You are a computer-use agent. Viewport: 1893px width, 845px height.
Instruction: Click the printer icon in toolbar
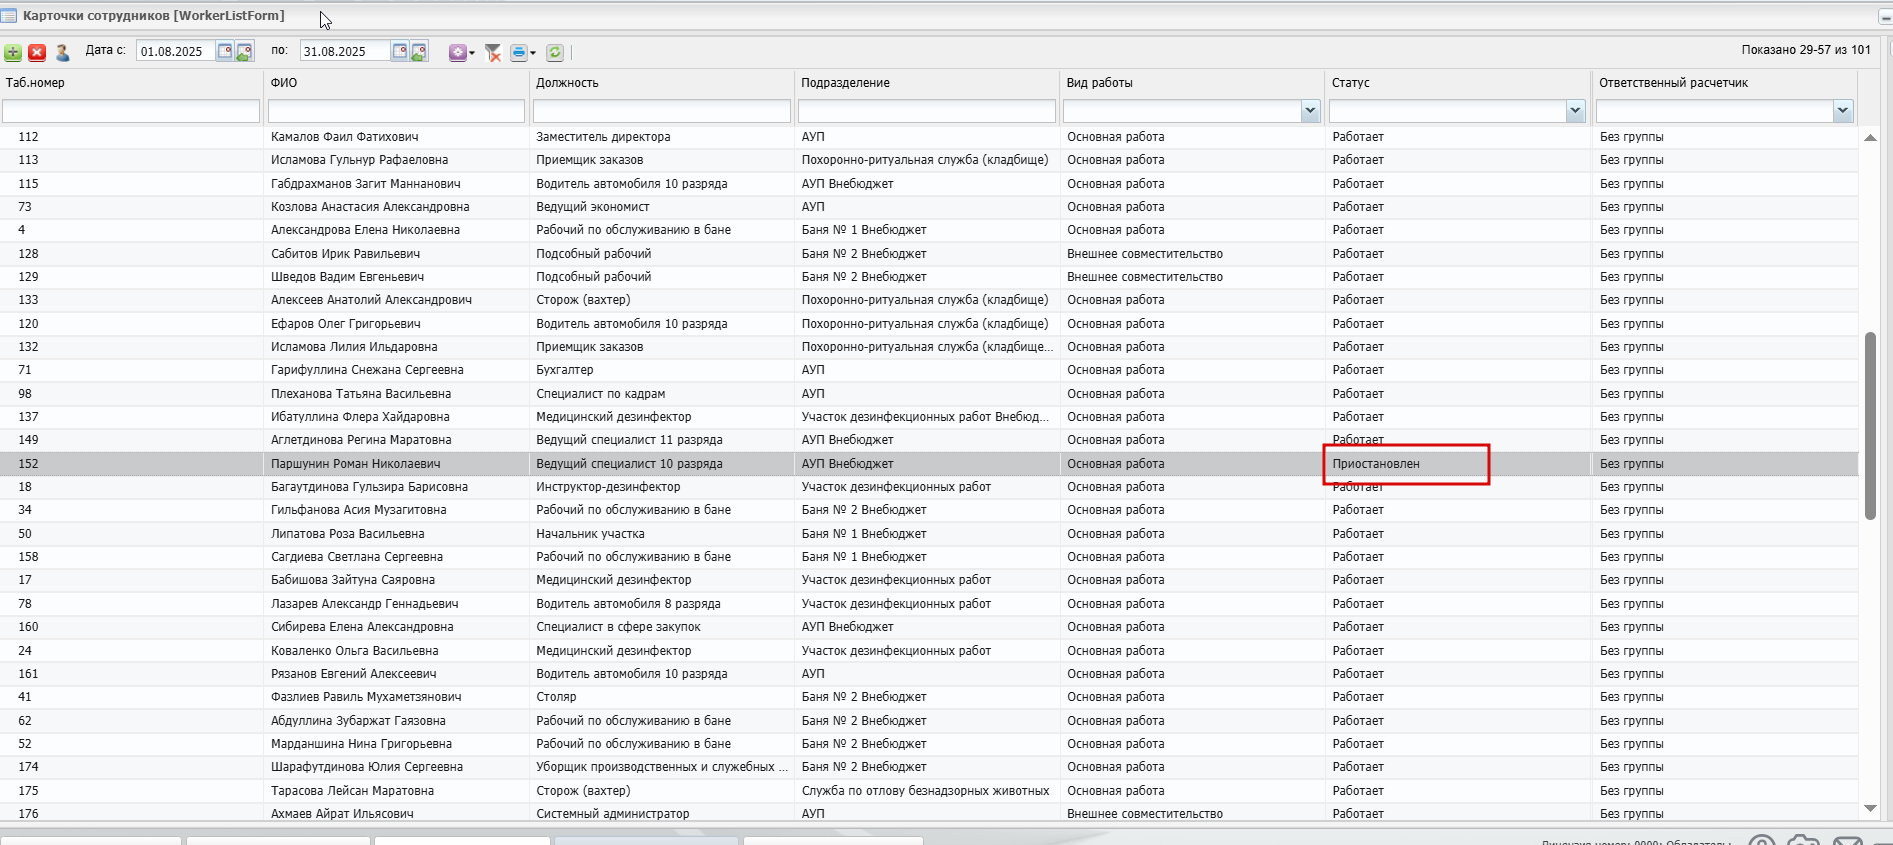tap(518, 53)
